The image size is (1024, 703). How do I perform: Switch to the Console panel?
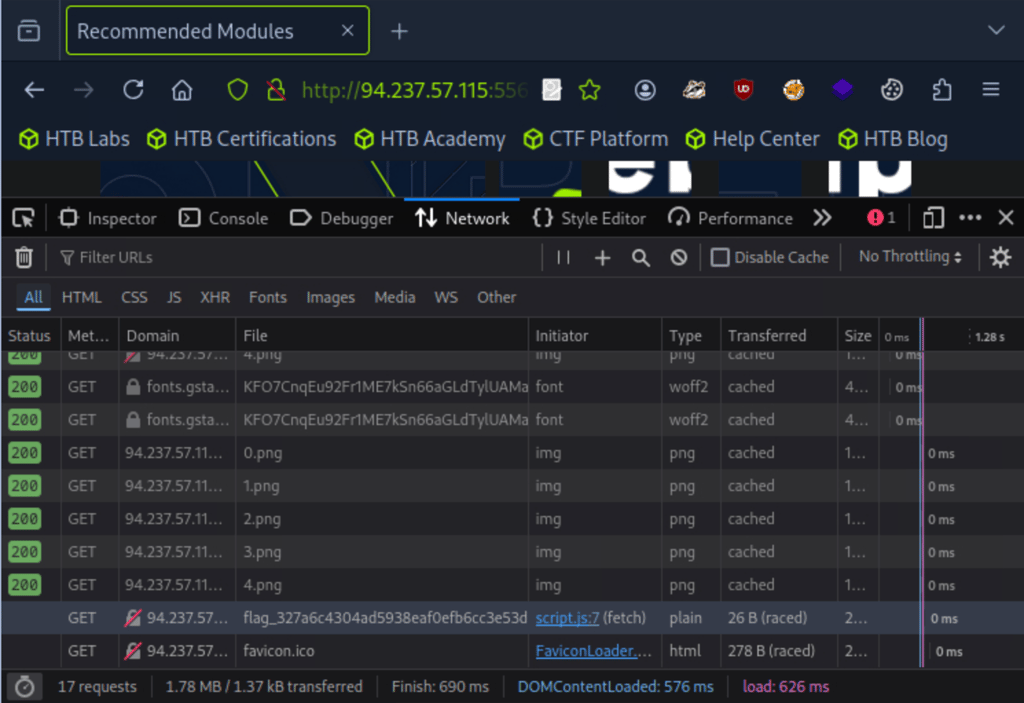[223, 218]
